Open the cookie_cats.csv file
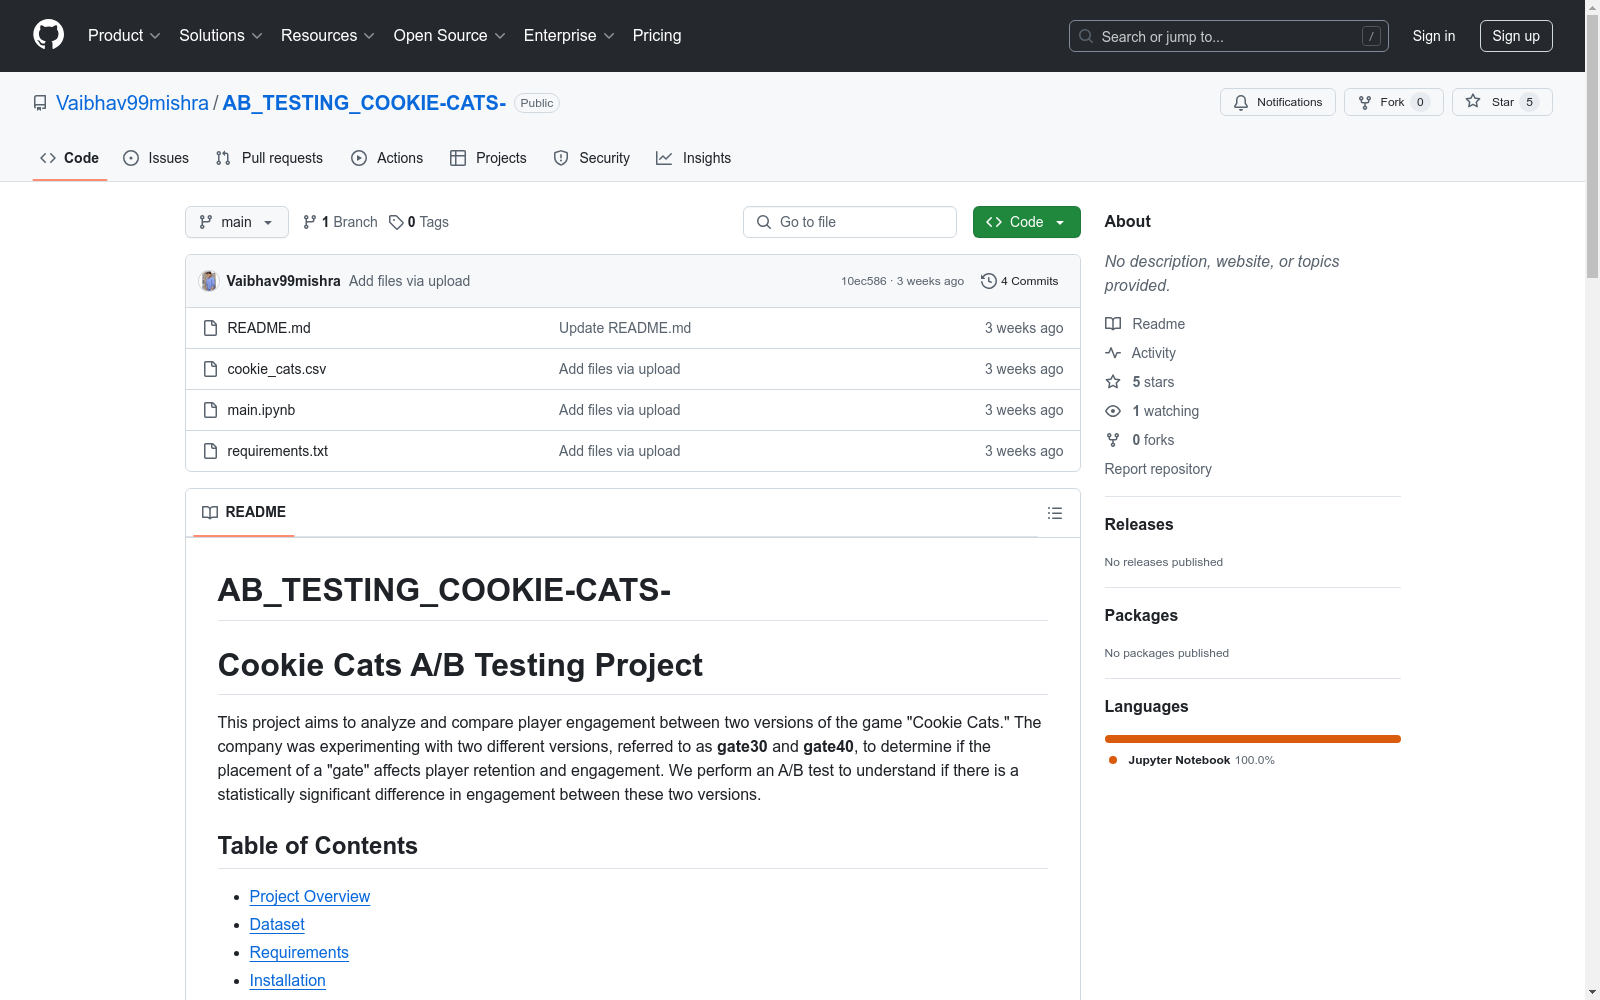Image resolution: width=1600 pixels, height=1000 pixels. [x=277, y=369]
